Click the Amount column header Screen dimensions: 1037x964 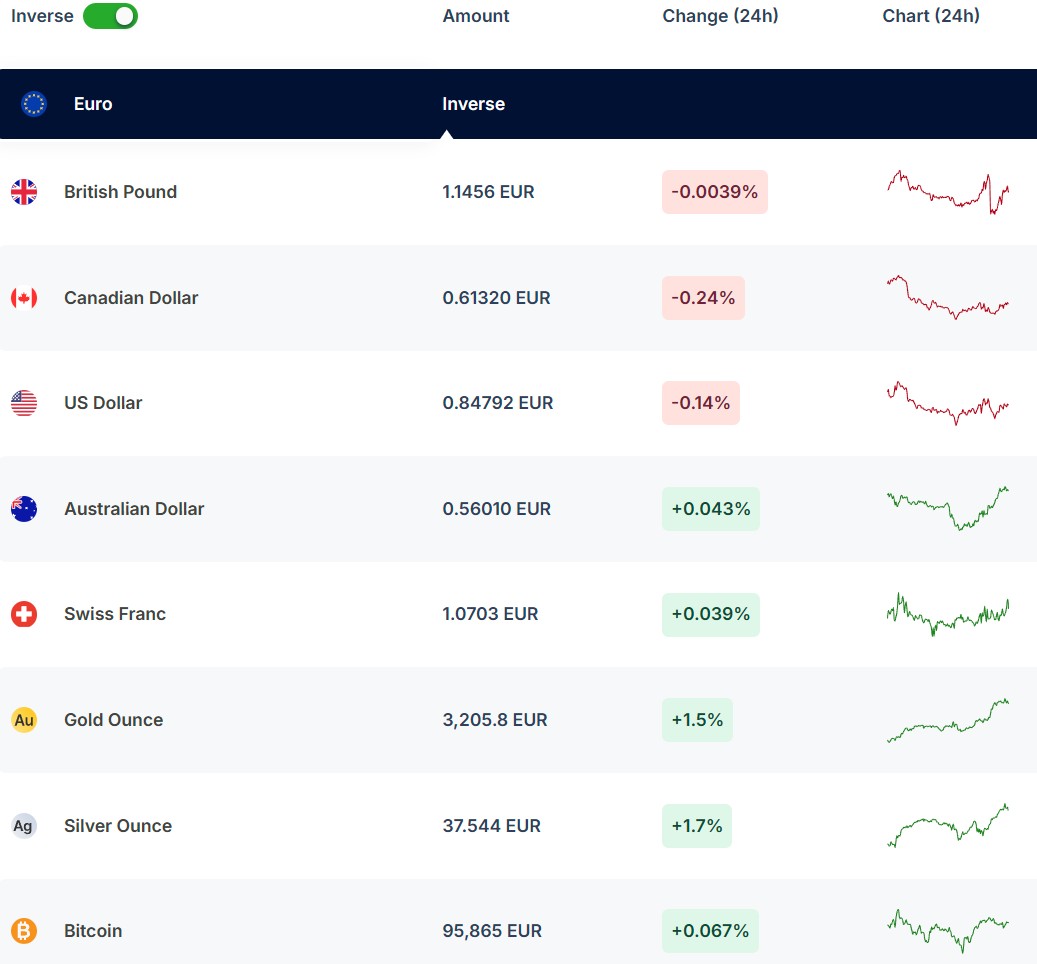tap(476, 16)
